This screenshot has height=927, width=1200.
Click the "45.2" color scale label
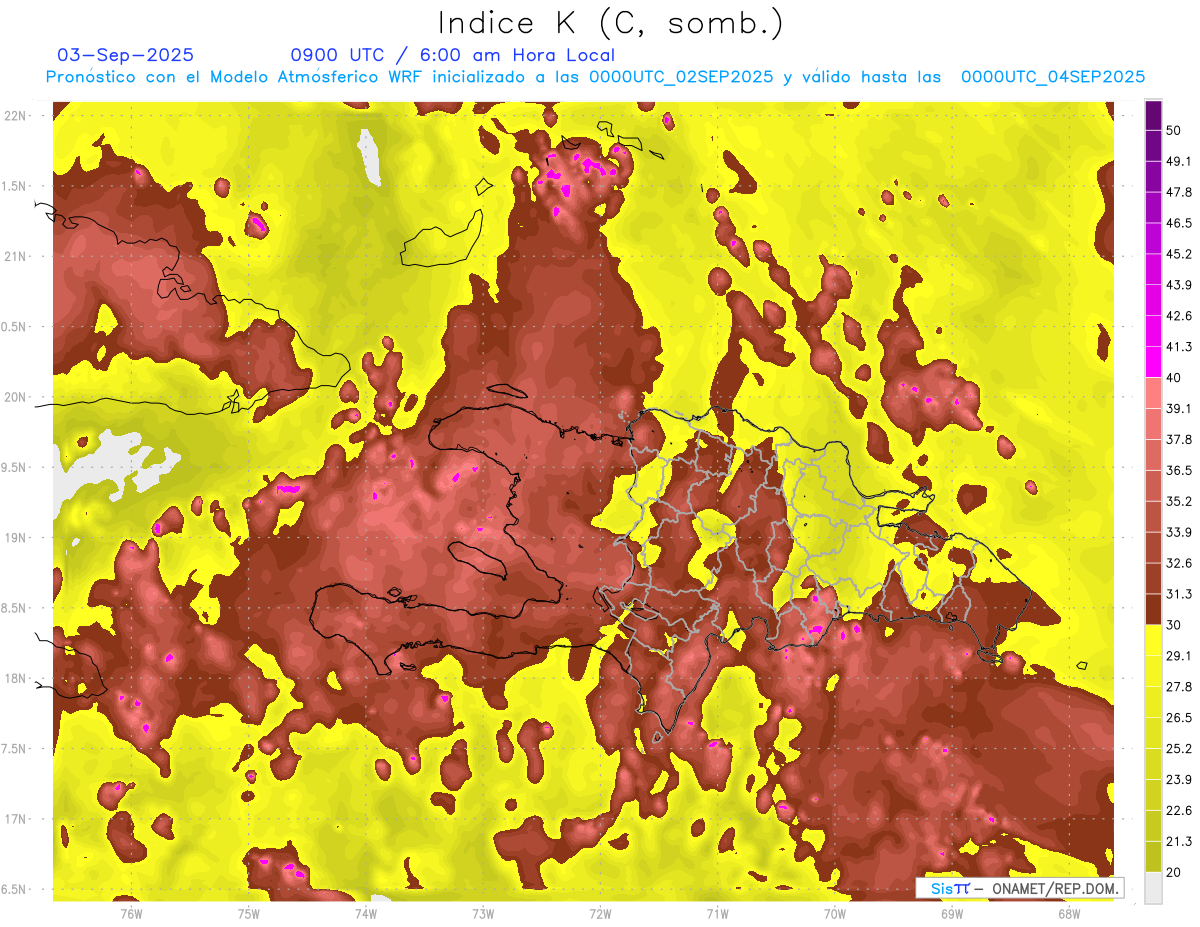coord(1178,254)
